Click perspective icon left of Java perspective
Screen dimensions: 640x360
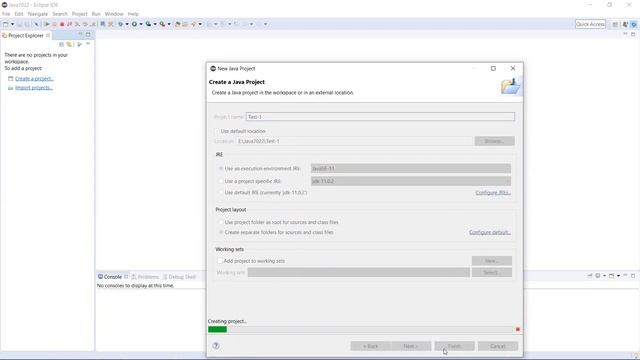point(625,24)
